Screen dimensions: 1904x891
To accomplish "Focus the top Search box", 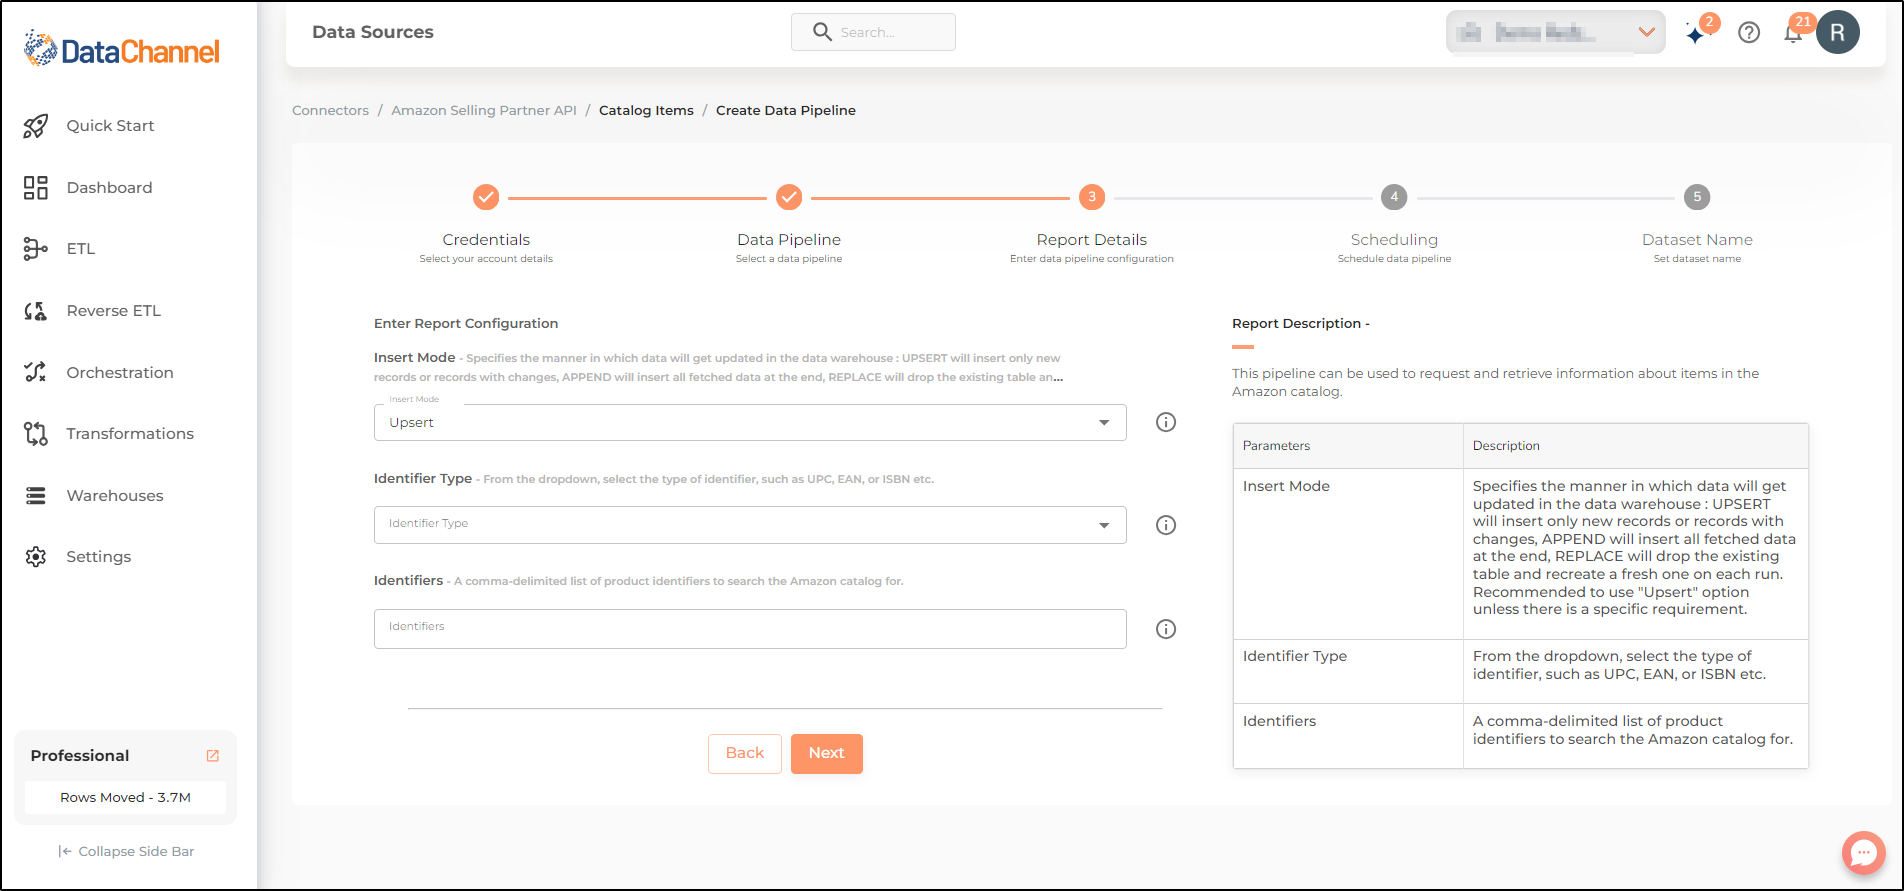I will [873, 32].
